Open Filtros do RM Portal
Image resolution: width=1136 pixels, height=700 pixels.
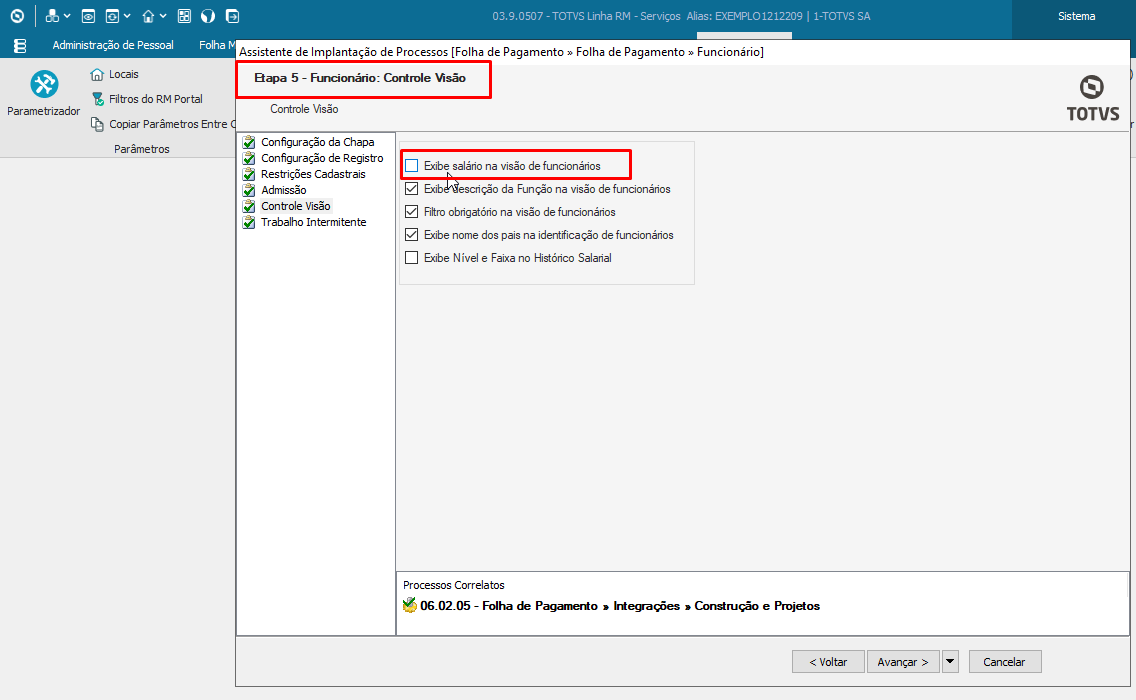[156, 99]
